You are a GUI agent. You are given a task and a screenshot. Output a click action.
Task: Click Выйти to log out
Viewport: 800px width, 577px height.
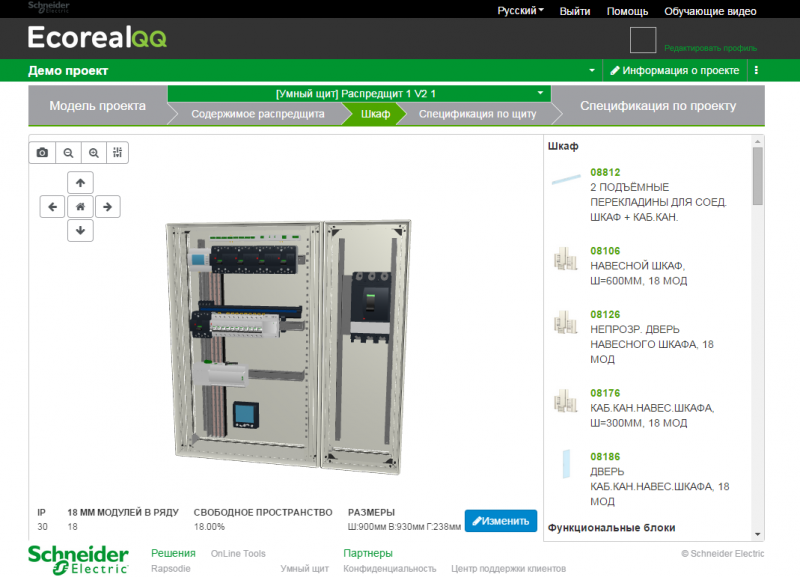(575, 11)
